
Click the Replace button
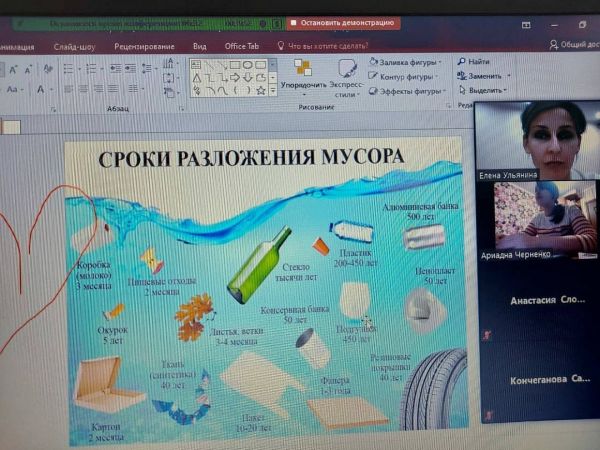coord(483,76)
